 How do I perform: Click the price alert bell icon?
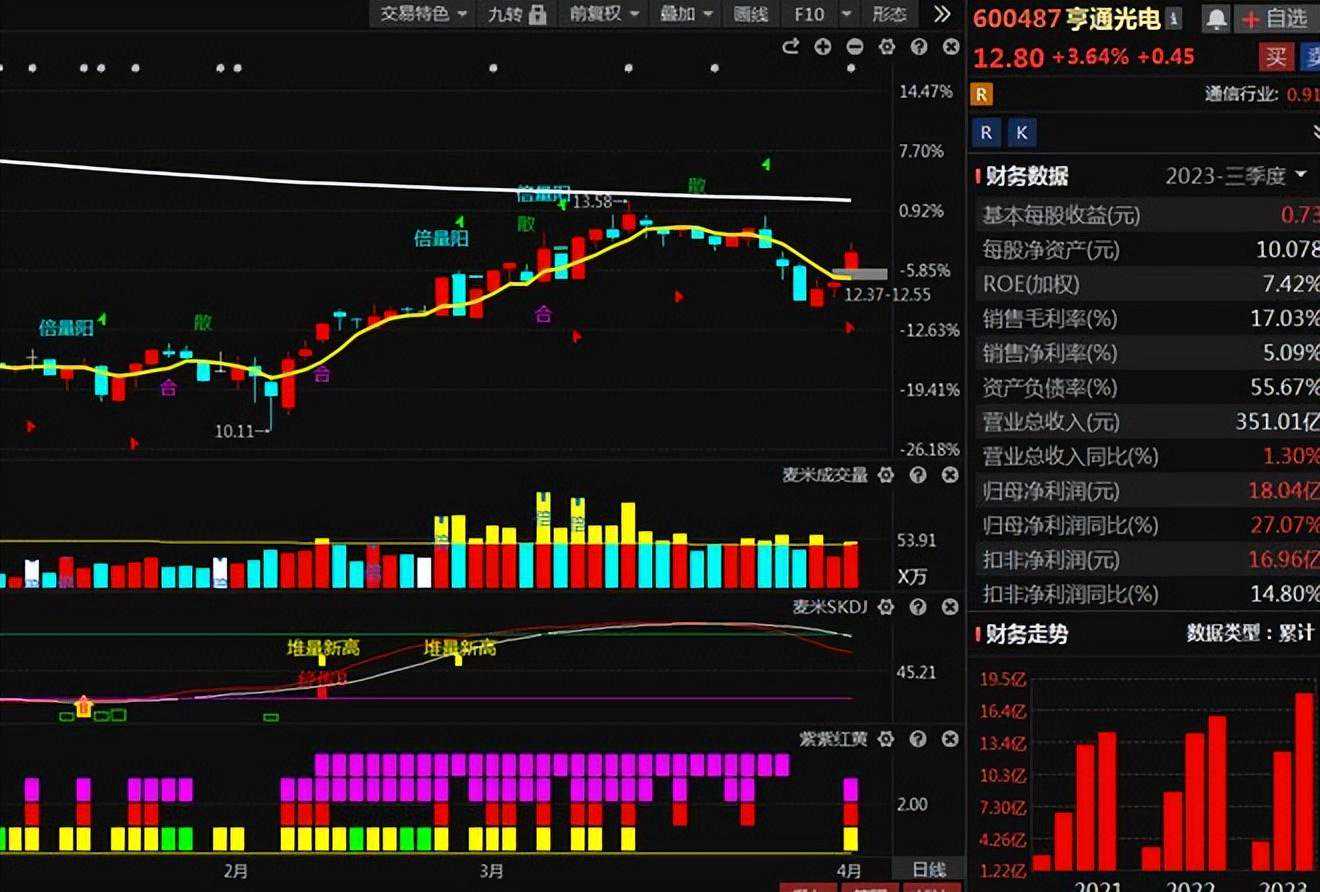click(1216, 18)
